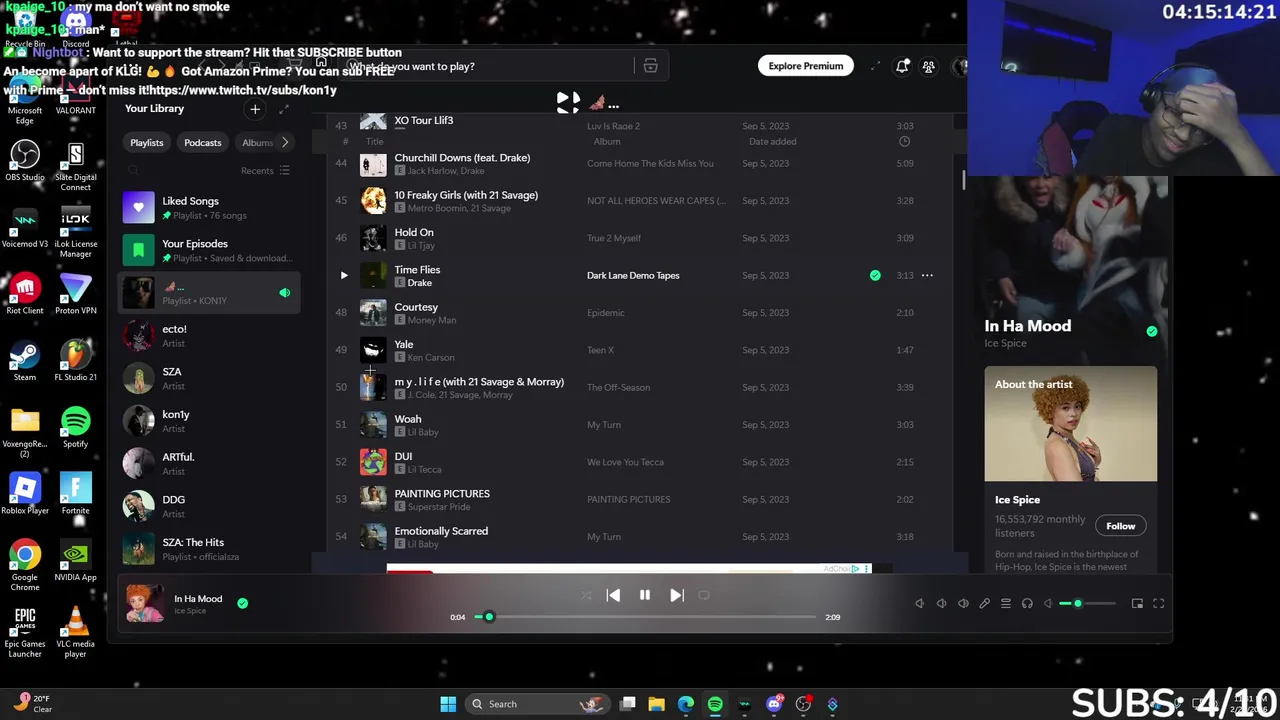Enter full screen player mode
The height and width of the screenshot is (720, 1280).
pos(1159,603)
